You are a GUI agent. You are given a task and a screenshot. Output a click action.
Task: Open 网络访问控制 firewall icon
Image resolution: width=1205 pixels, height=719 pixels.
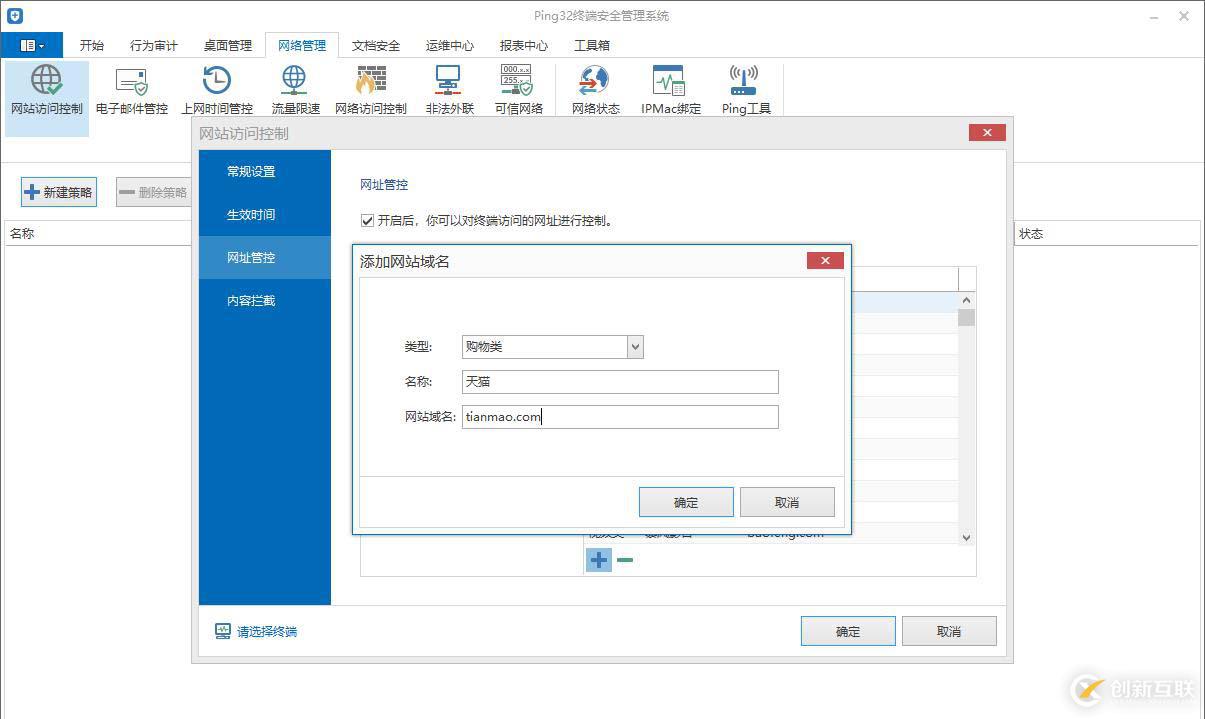[x=371, y=80]
